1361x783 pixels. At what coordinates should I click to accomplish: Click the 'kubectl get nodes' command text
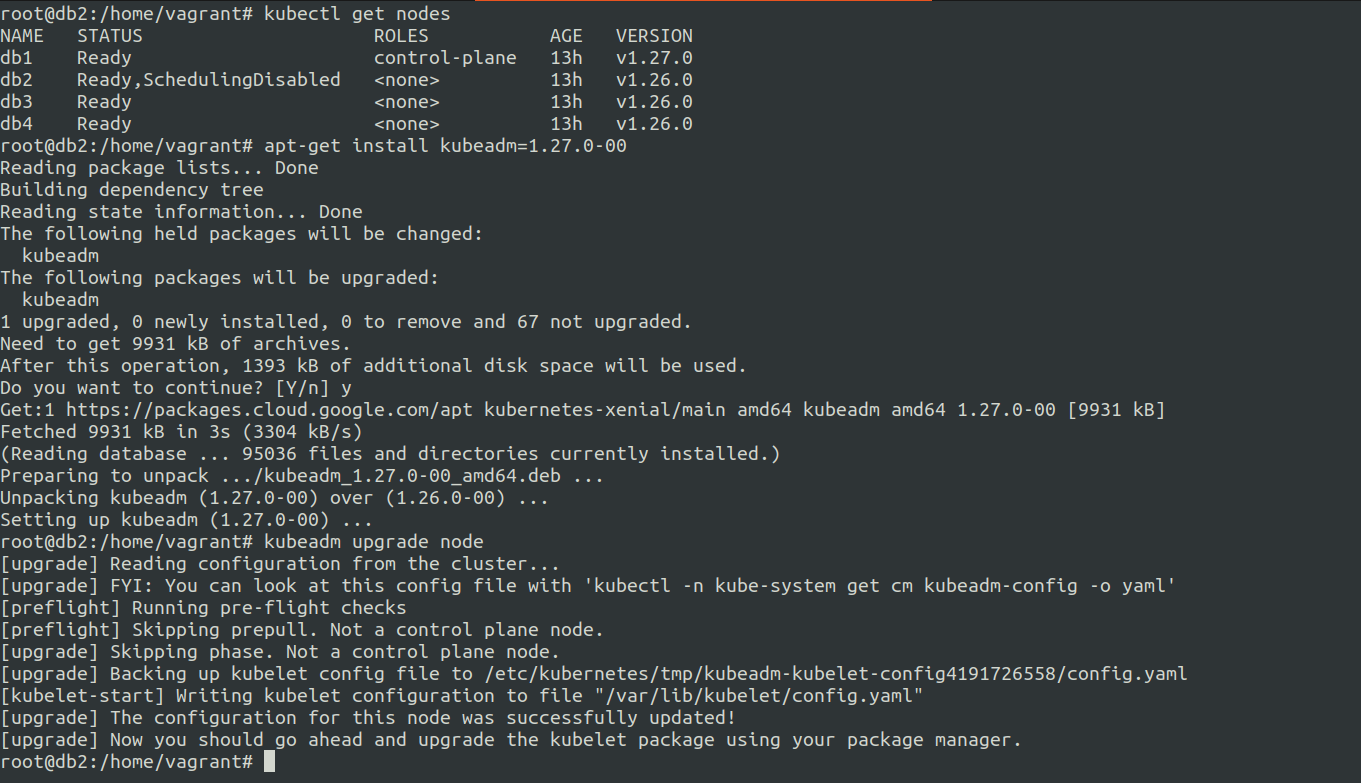click(x=357, y=14)
